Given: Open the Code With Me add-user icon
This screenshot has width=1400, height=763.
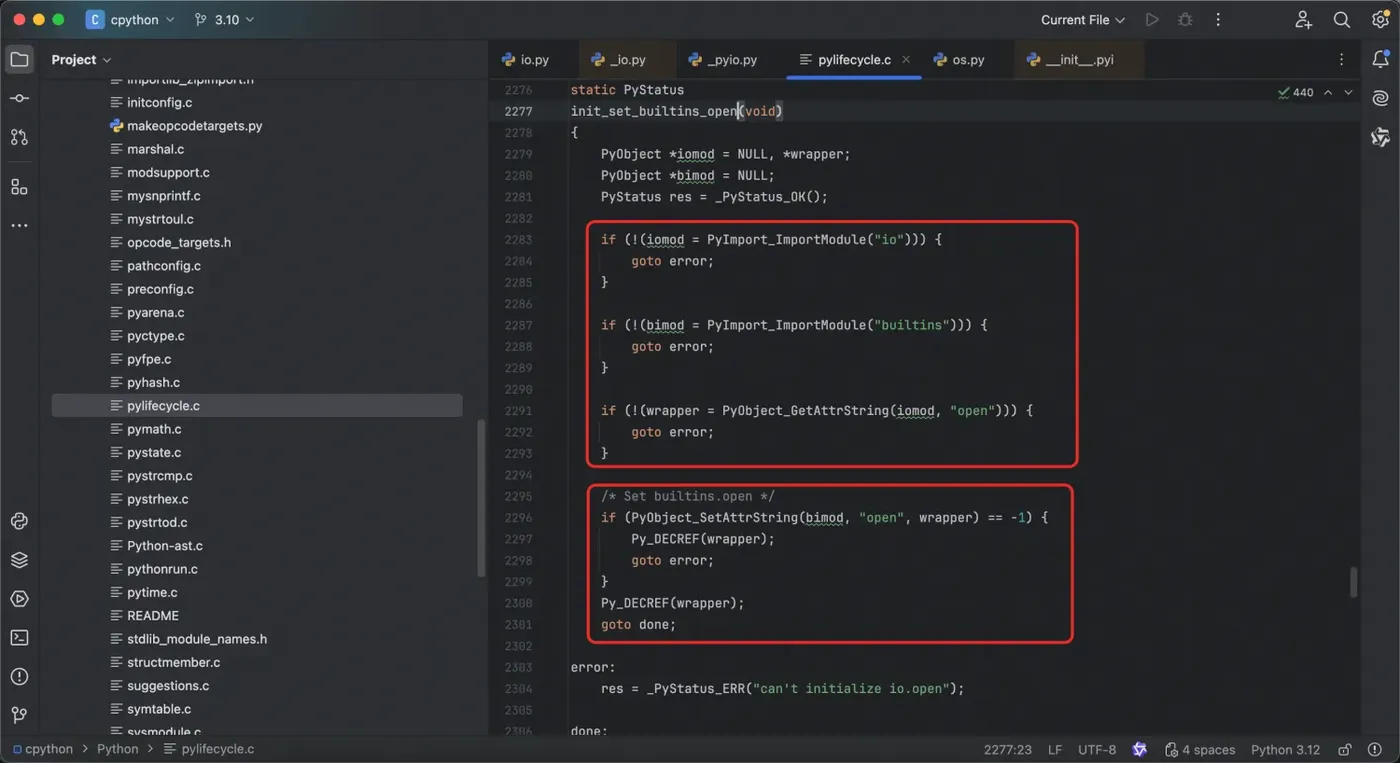Looking at the screenshot, I should [x=1303, y=20].
